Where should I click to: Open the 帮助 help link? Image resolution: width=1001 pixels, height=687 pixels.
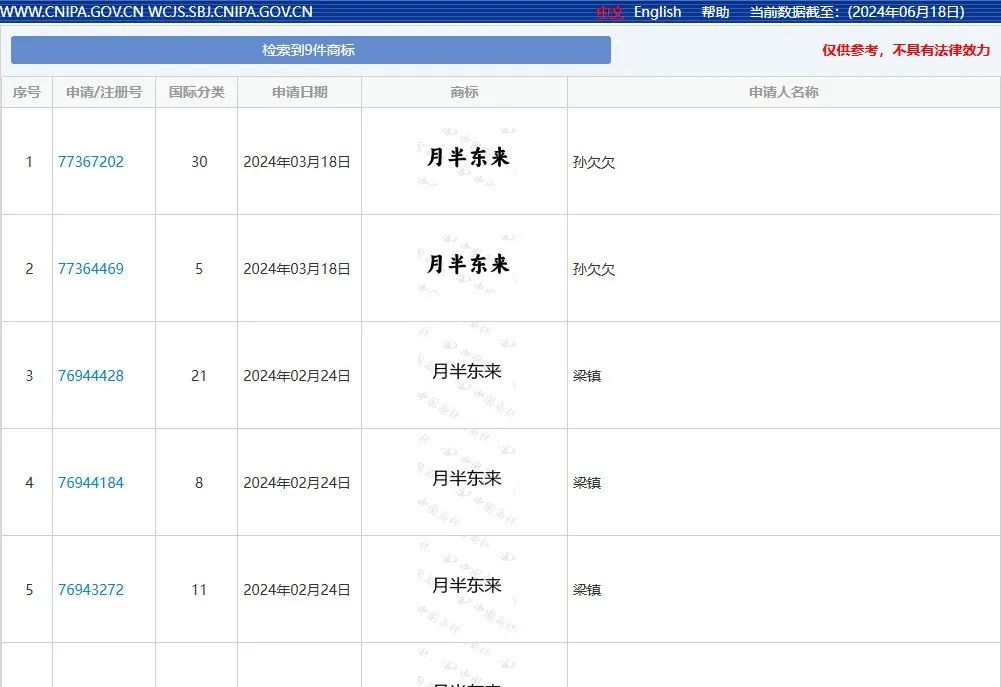pyautogui.click(x=715, y=12)
